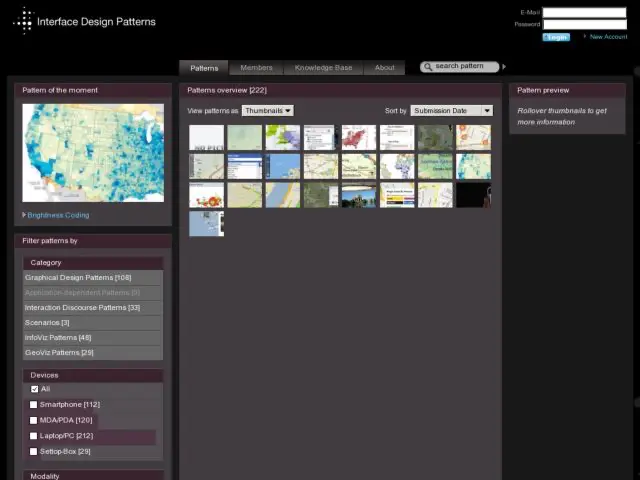This screenshot has height=480, width=640.
Task: Open the red-orange bubble cluster thumbnail
Action: click(x=207, y=195)
